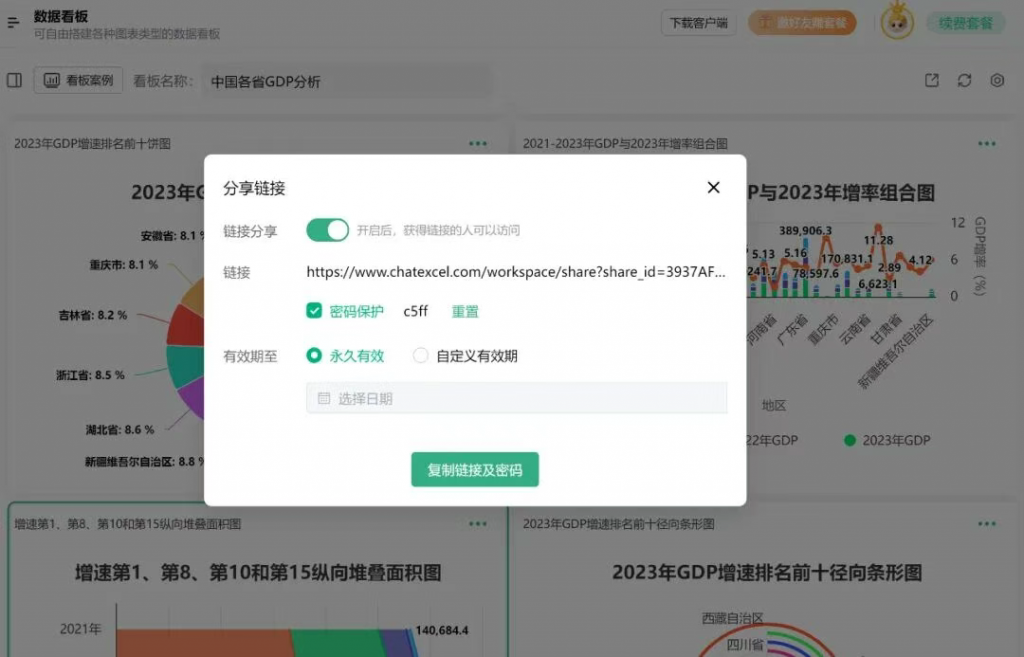Open dashboard settings via the gear icon
This screenshot has height=657, width=1024.
tap(997, 80)
